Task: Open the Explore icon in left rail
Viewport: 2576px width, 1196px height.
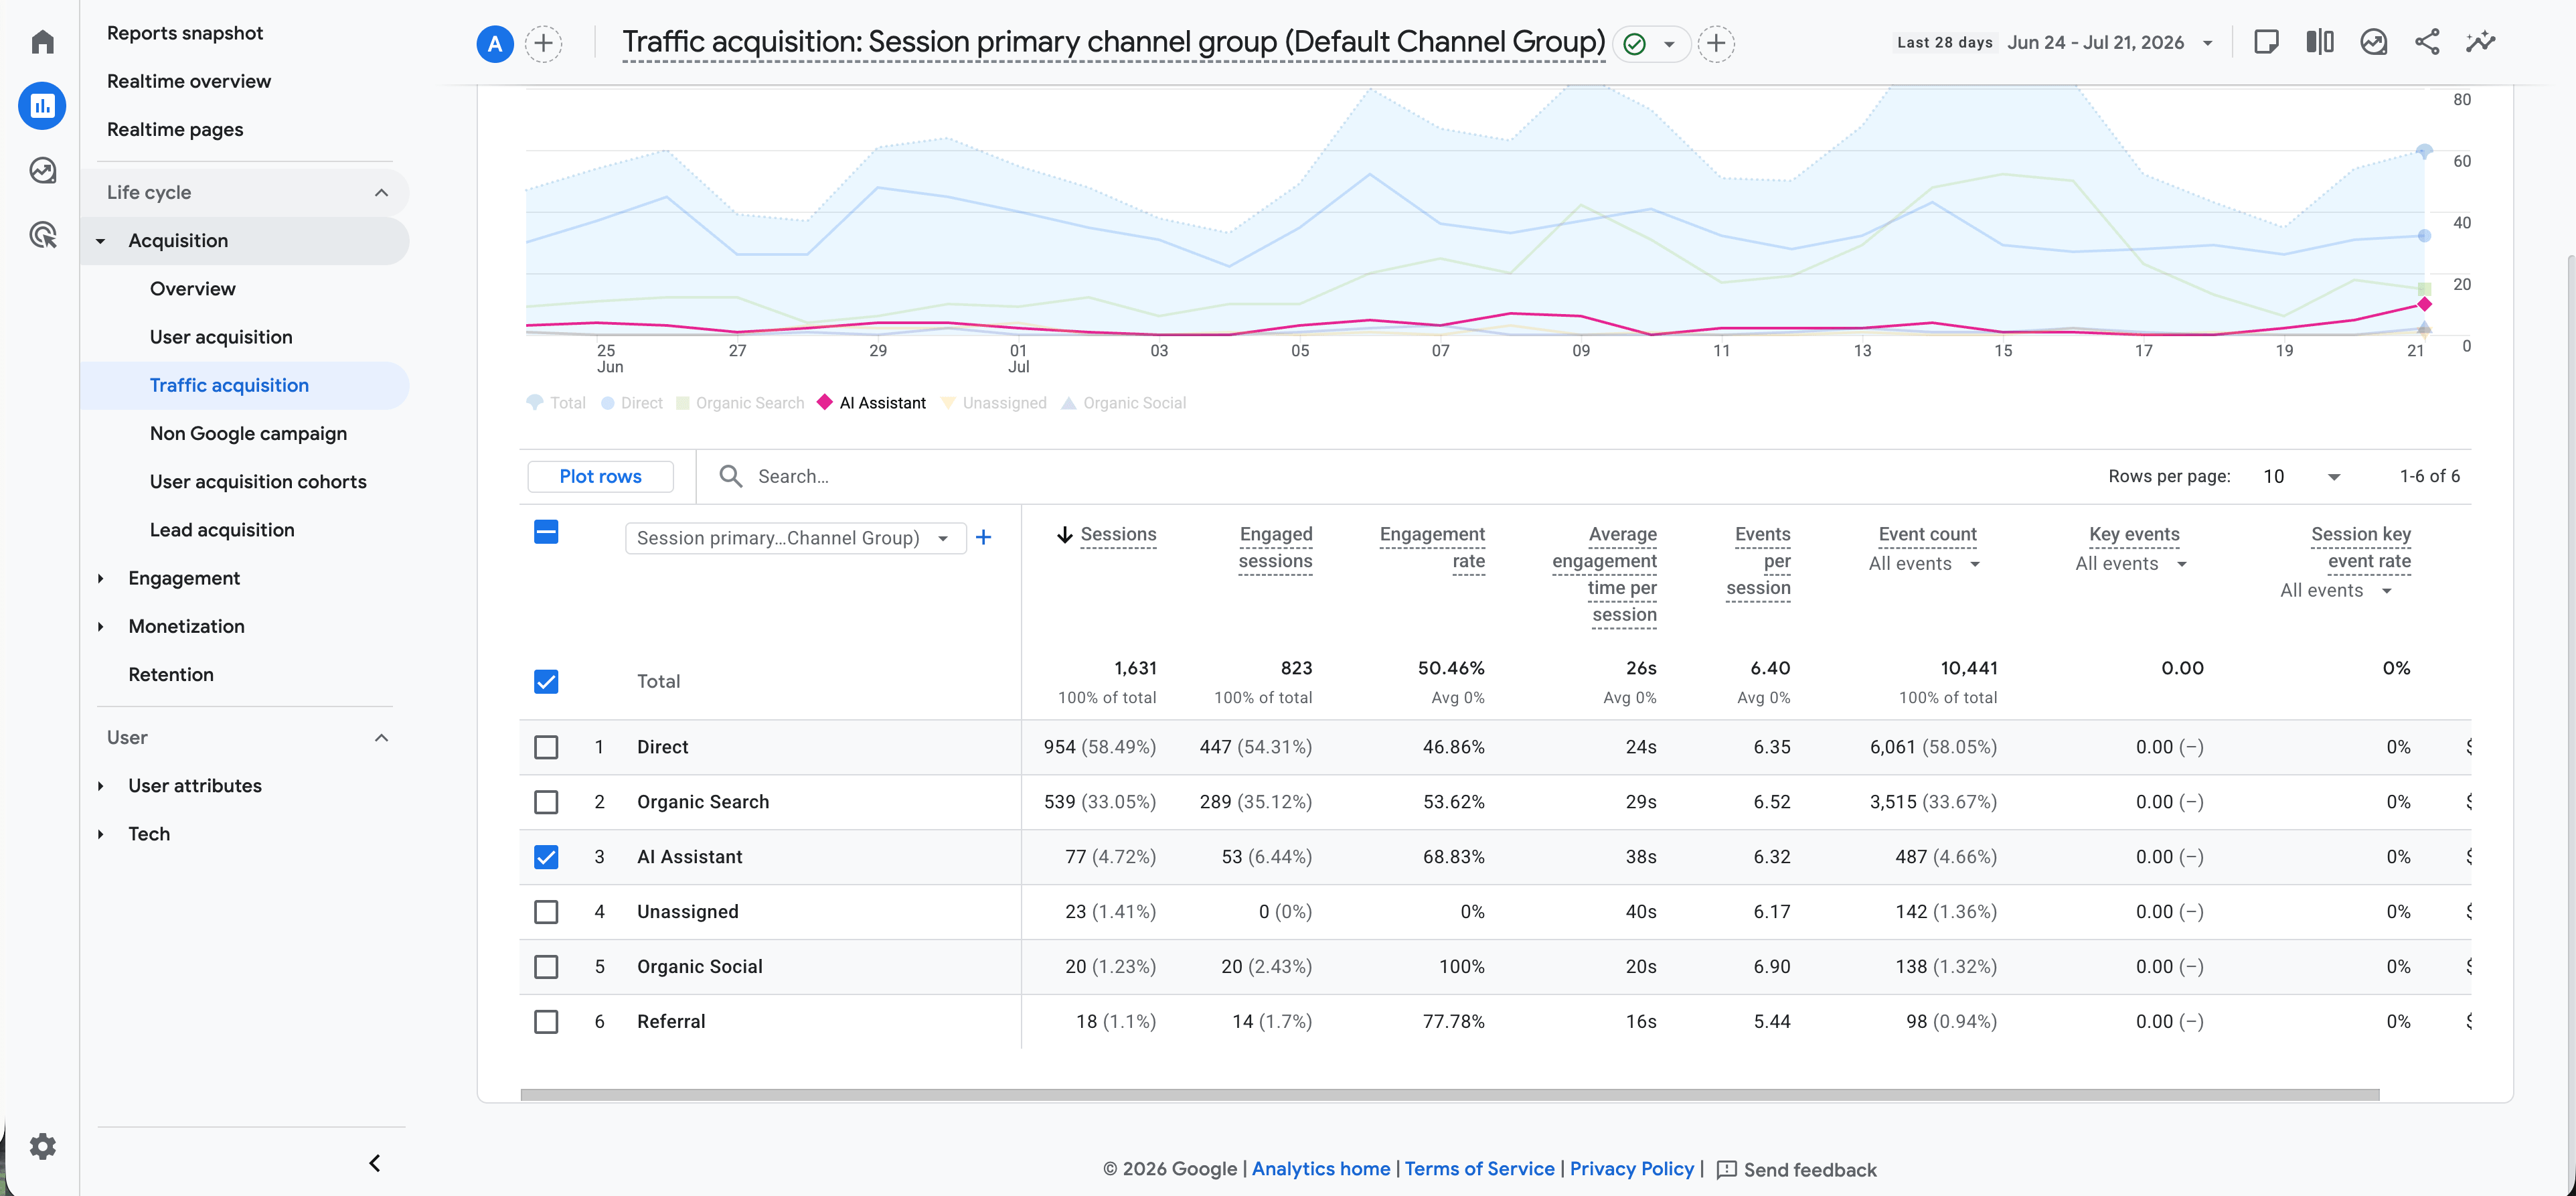Action: [42, 171]
